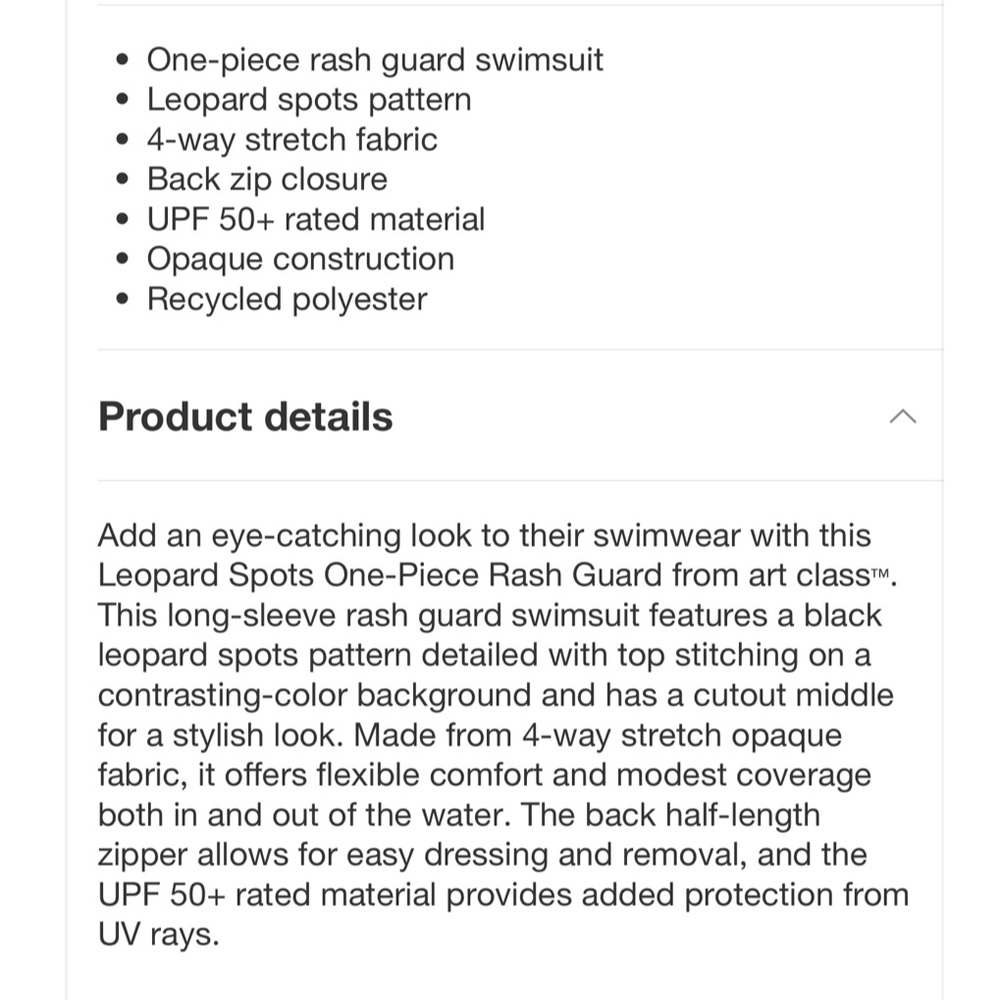The height and width of the screenshot is (1000, 1000).
Task: Click 'contrasting-color background' phrase in description
Action: coord(314,695)
